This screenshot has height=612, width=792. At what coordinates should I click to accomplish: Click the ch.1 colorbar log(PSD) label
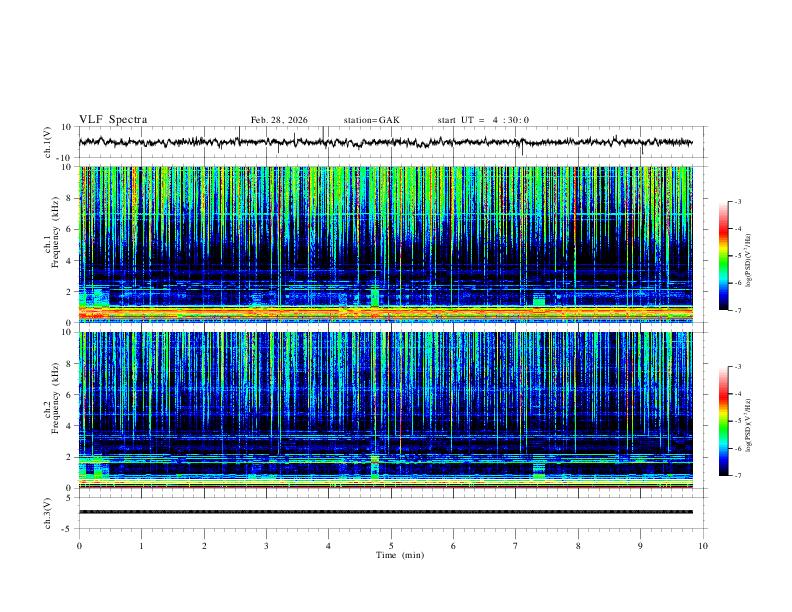click(749, 261)
